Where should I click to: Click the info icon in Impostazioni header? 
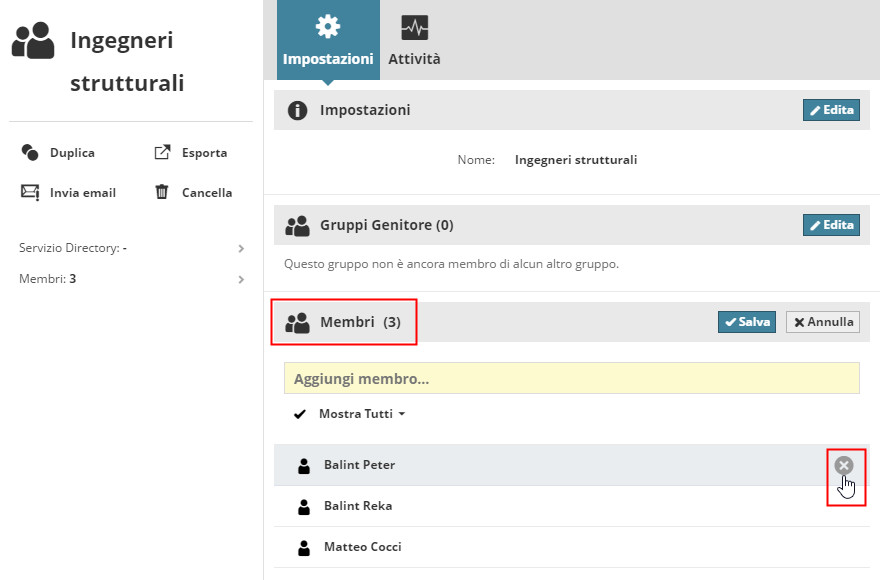[x=297, y=110]
